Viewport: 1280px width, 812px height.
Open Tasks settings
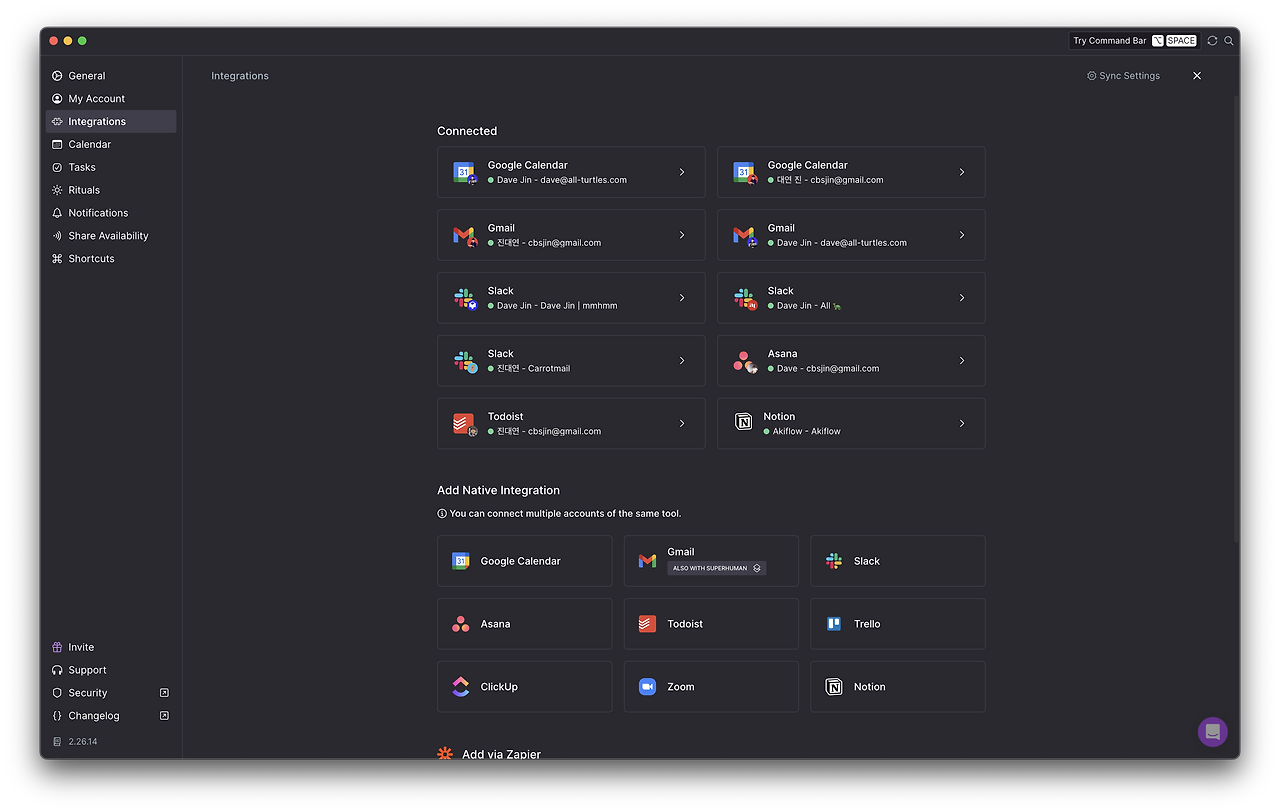pos(111,168)
